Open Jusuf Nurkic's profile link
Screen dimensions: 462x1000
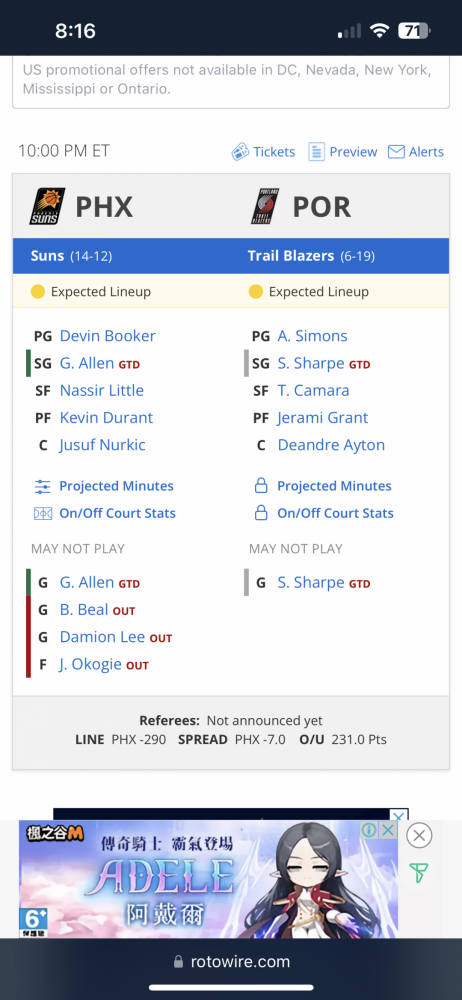point(103,445)
